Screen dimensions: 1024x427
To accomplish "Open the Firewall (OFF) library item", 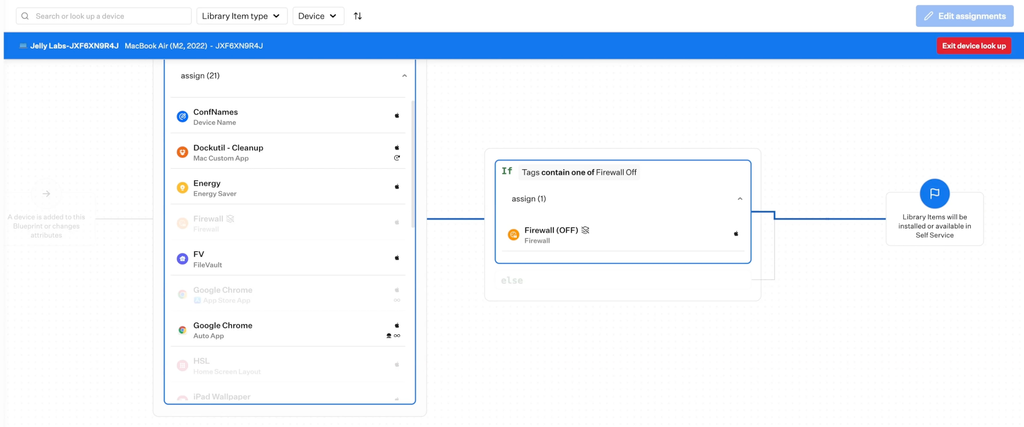I will (x=623, y=235).
